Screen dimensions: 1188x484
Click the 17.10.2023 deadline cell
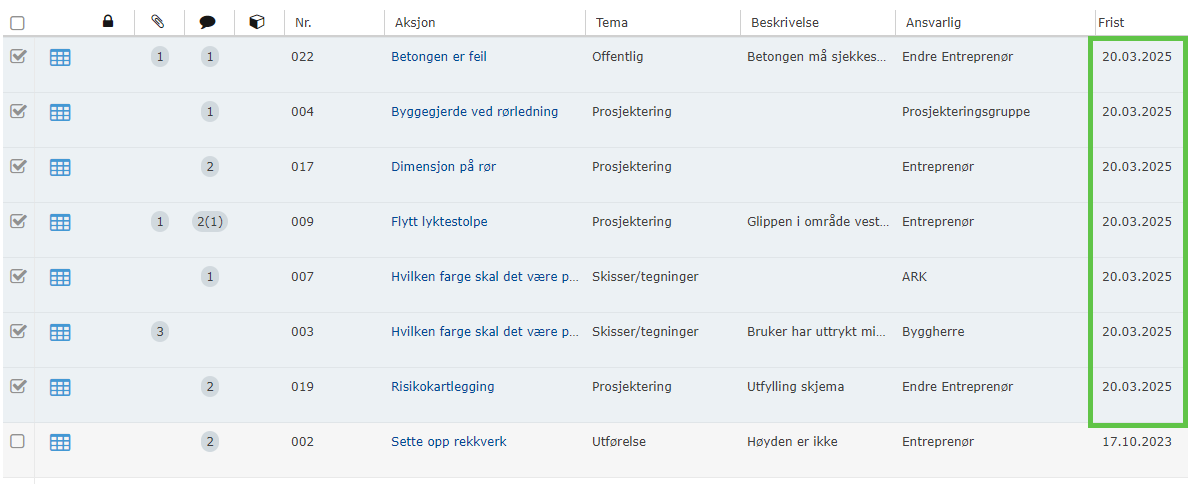(x=1136, y=442)
